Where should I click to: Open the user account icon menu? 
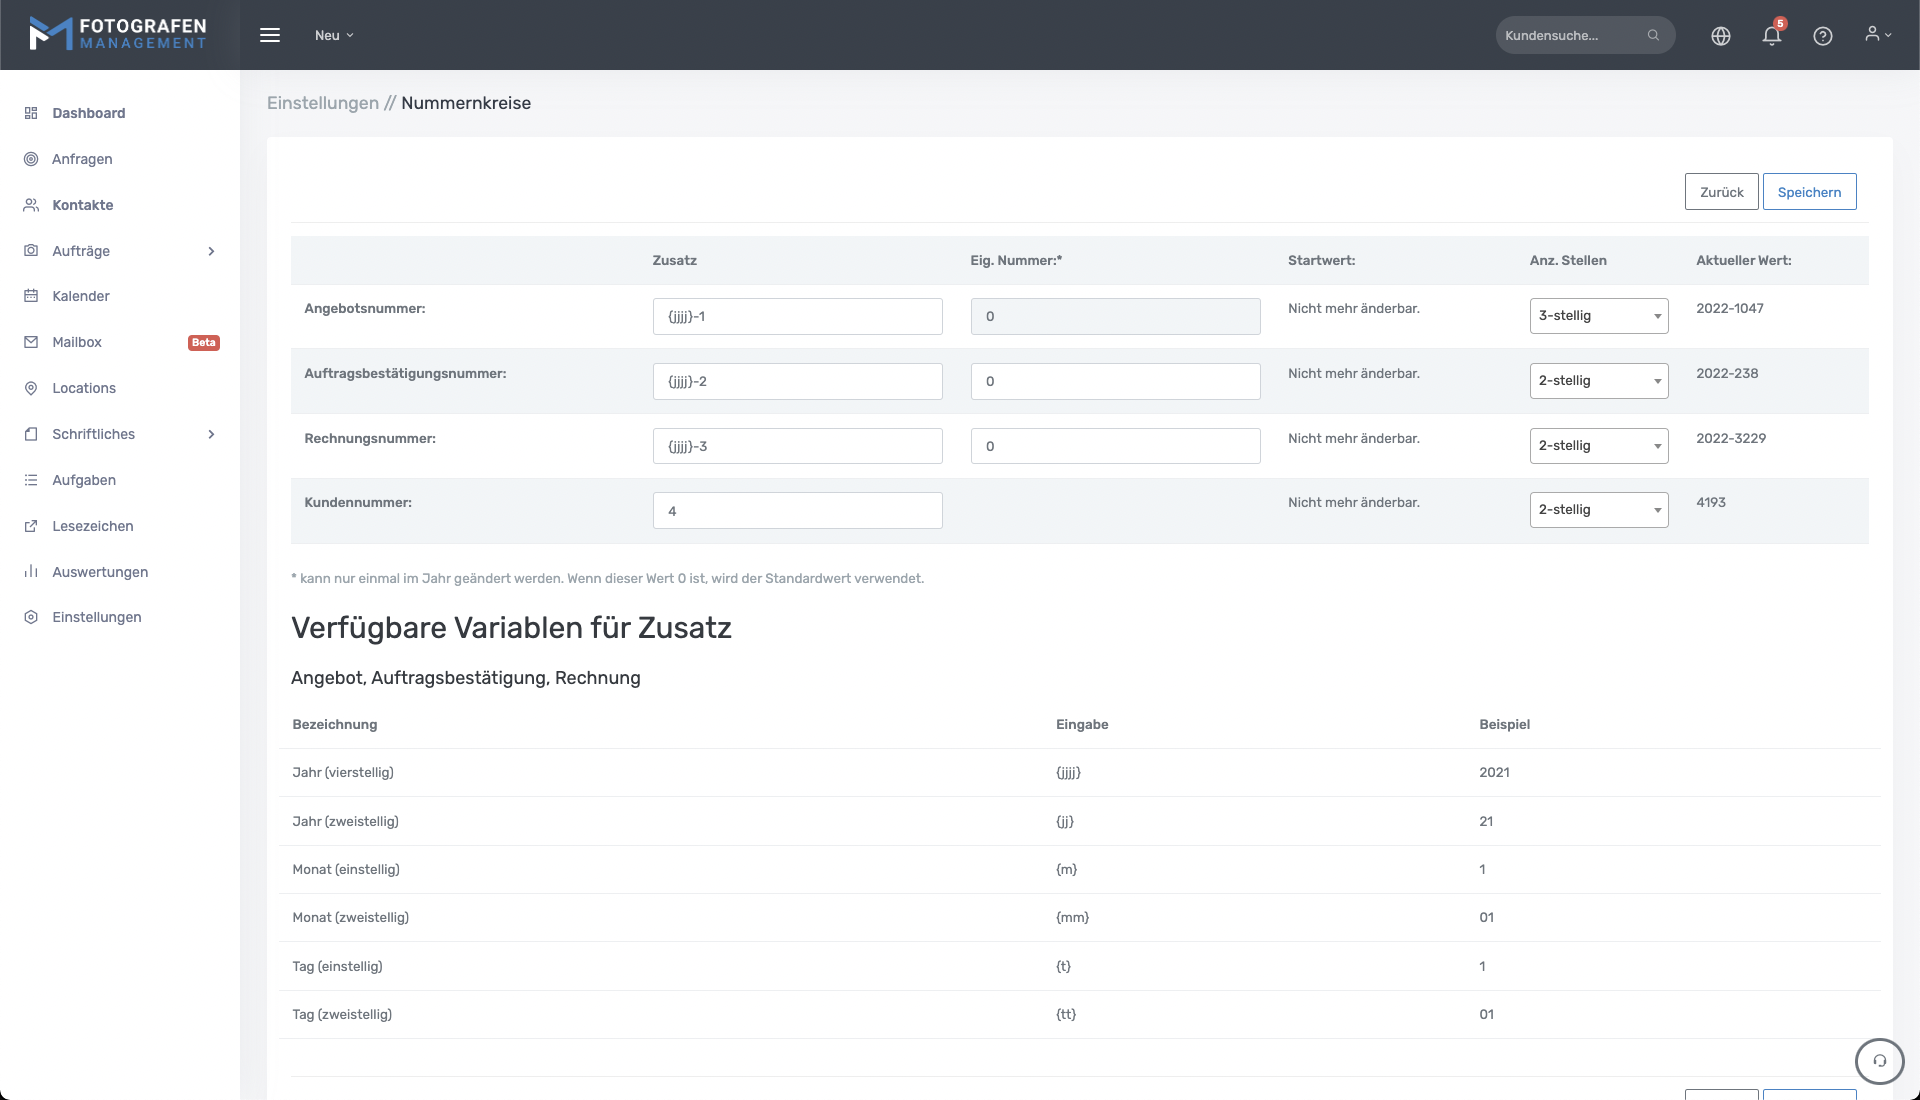1877,35
